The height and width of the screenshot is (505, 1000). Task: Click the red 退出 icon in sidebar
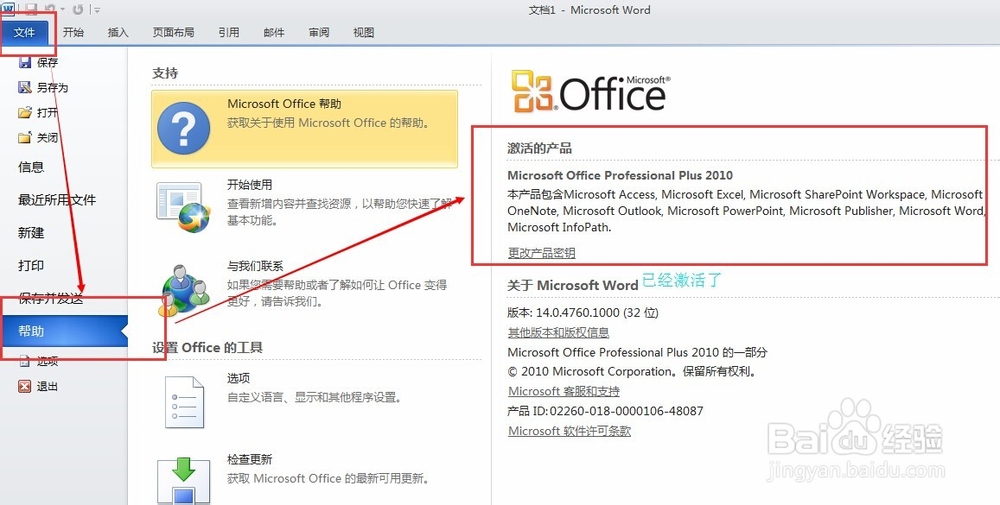tap(24, 386)
